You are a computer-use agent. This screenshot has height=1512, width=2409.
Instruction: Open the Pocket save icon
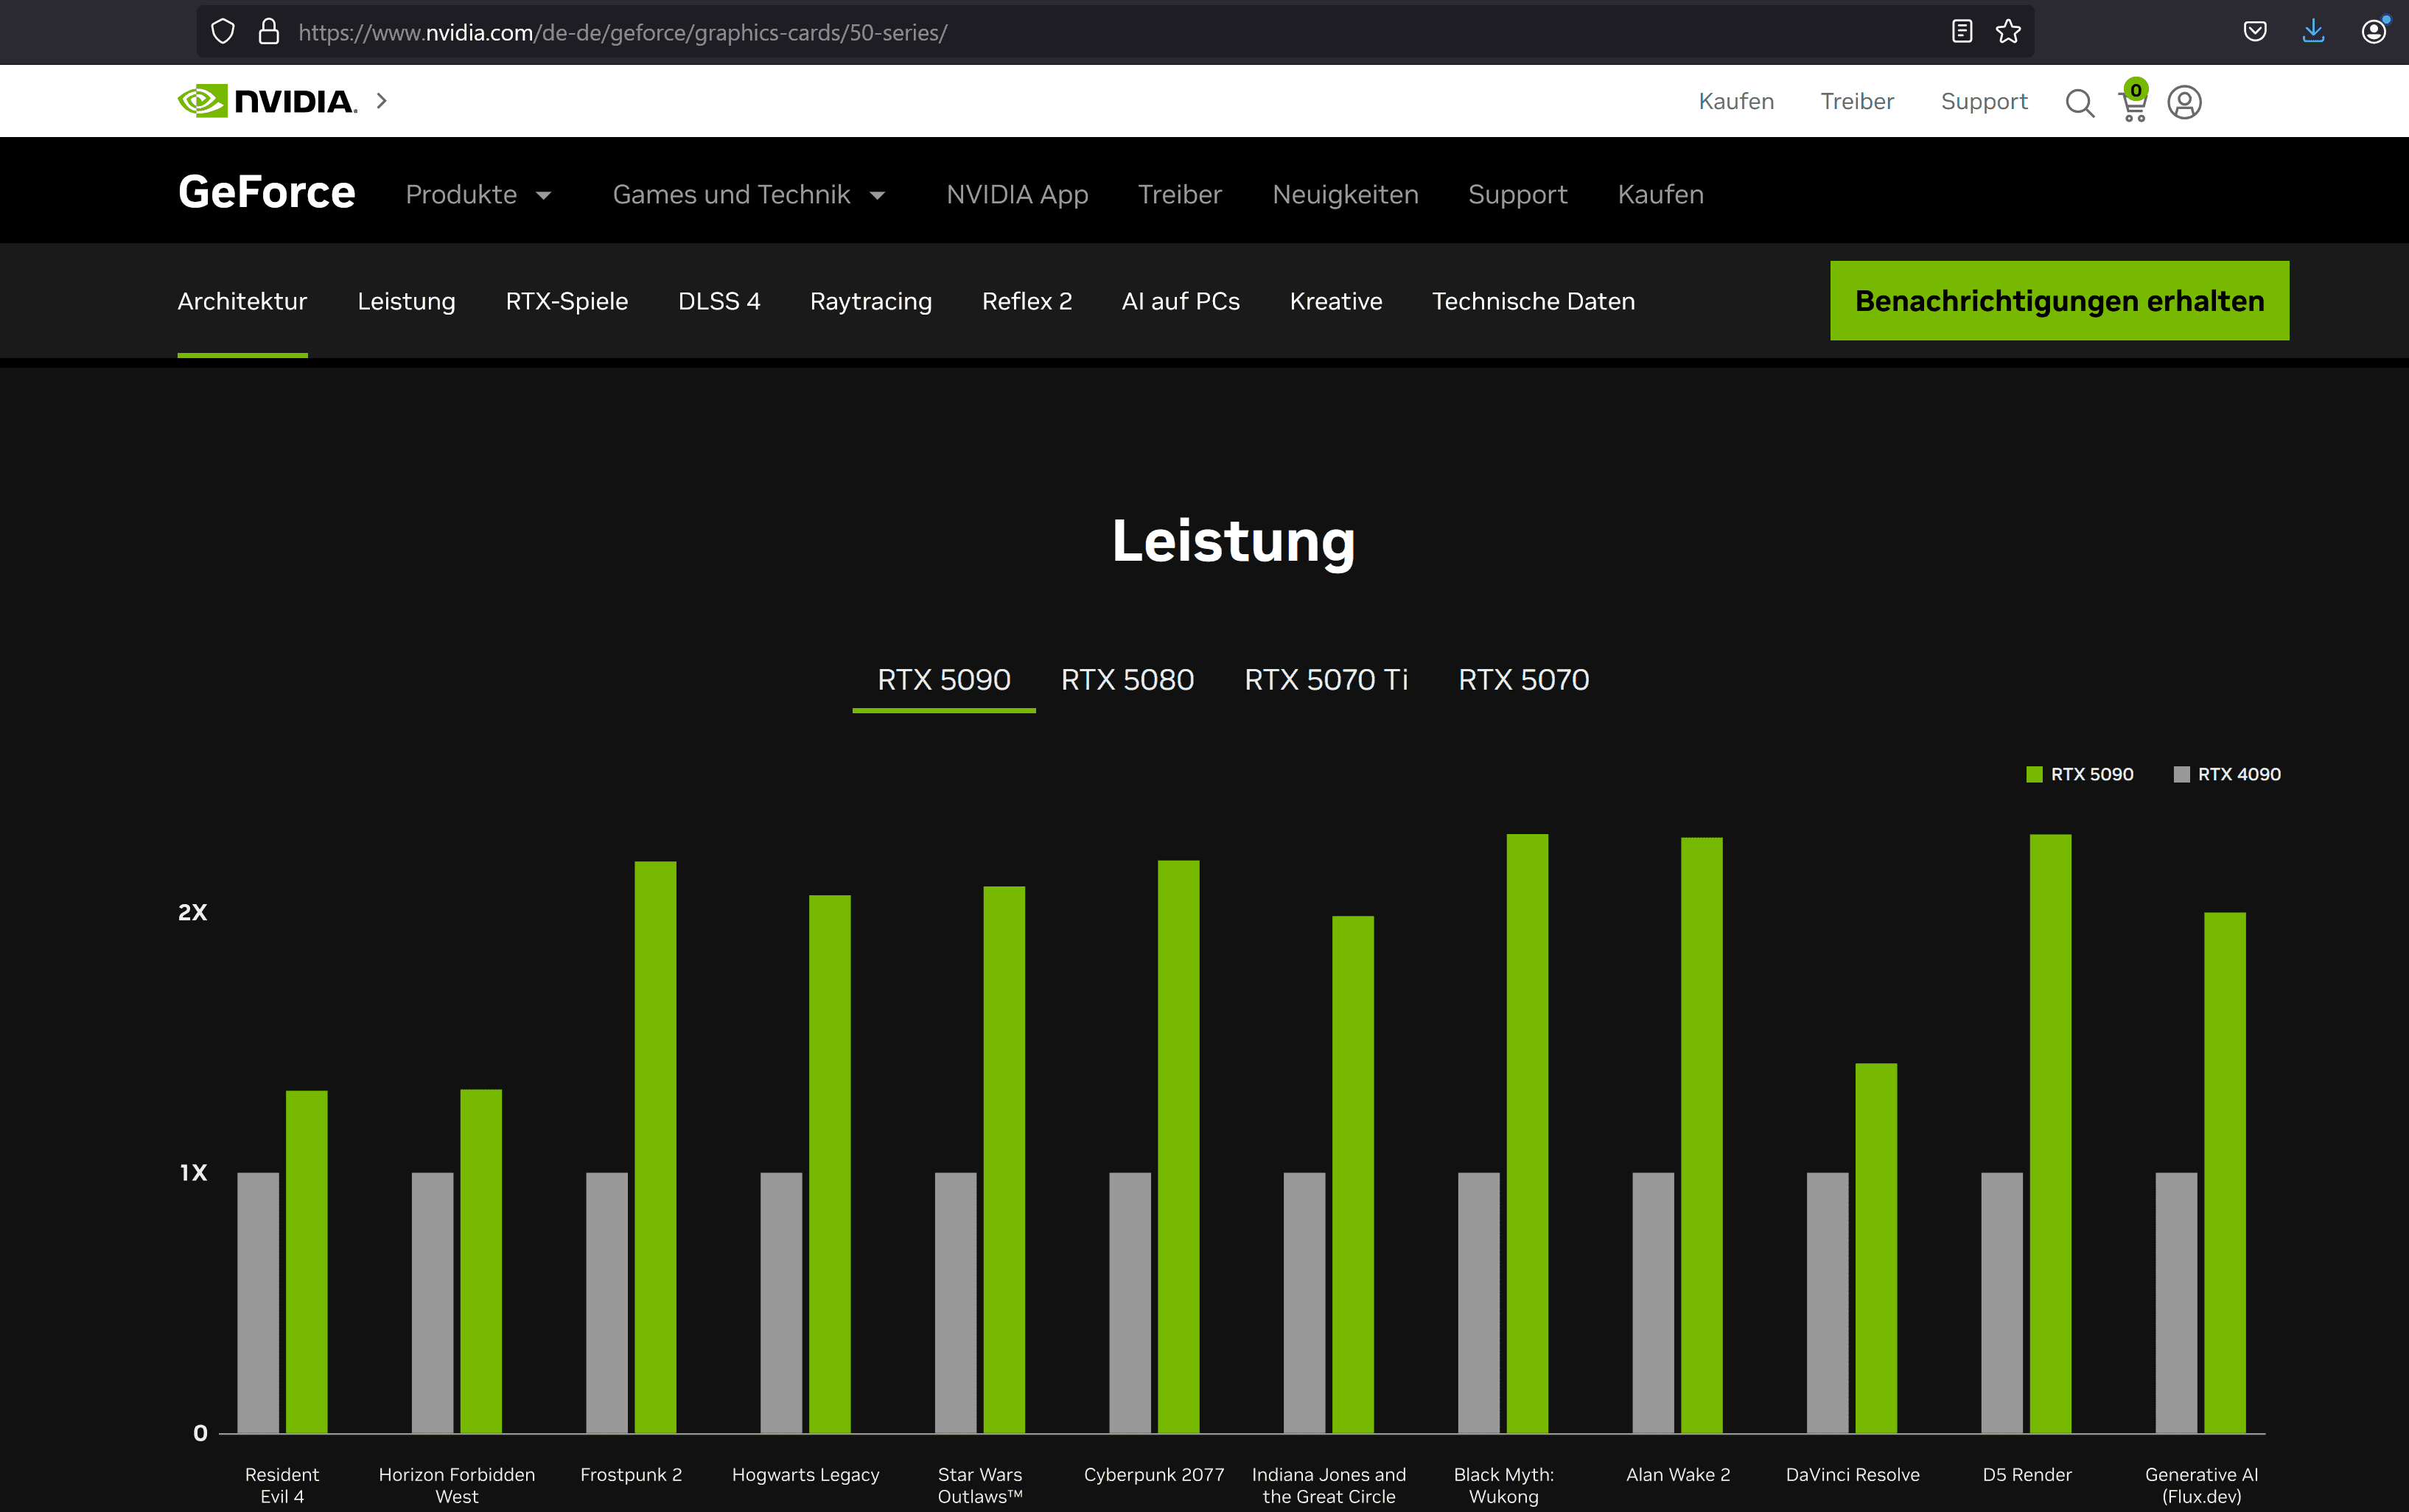(2255, 32)
